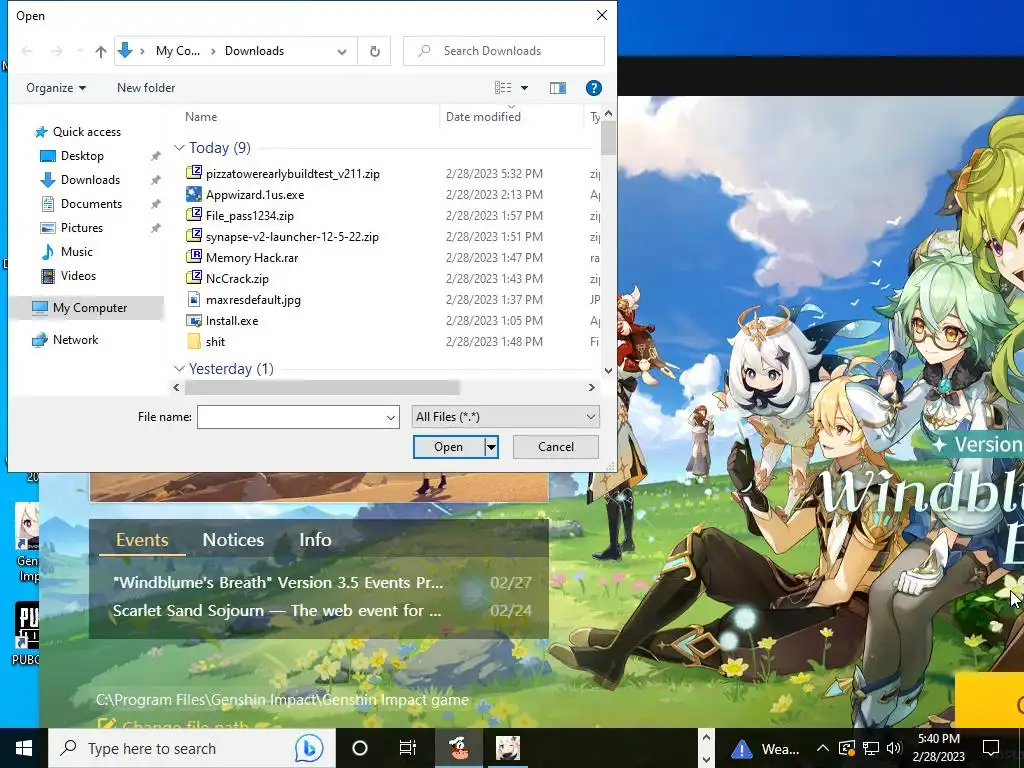Click the maxresdefault.jpg image icon
Viewport: 1024px width, 768px height.
coord(193,299)
